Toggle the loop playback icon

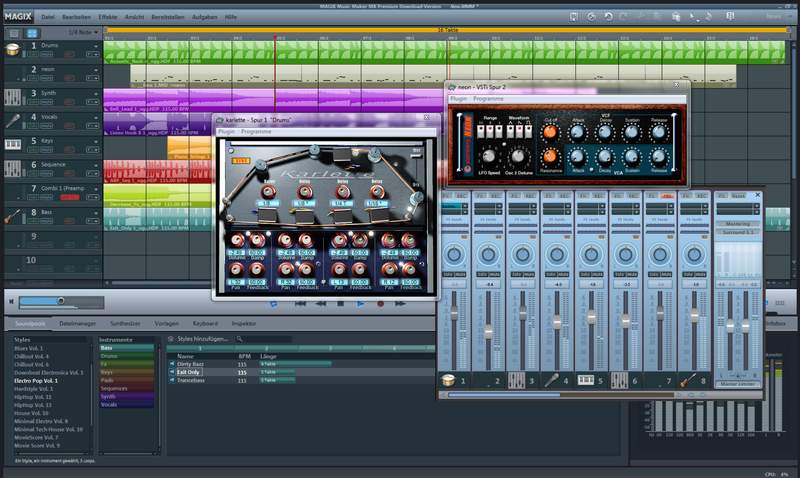273,304
